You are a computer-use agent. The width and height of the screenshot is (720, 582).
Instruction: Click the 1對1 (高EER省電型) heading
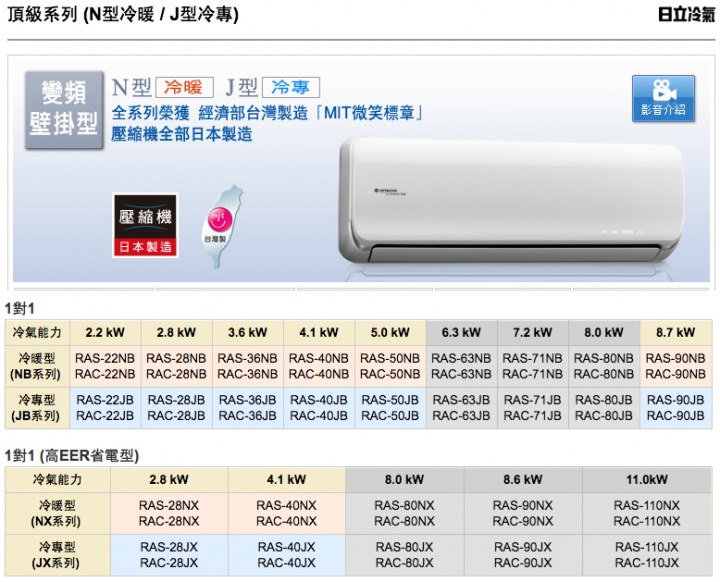point(72,456)
